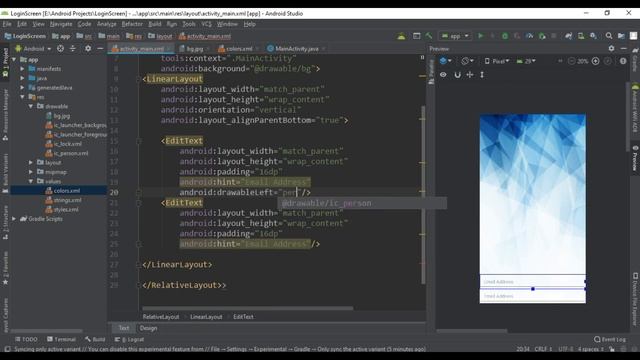Toggle the Device File Explorer side tab
This screenshot has height=360, width=640.
point(635,299)
